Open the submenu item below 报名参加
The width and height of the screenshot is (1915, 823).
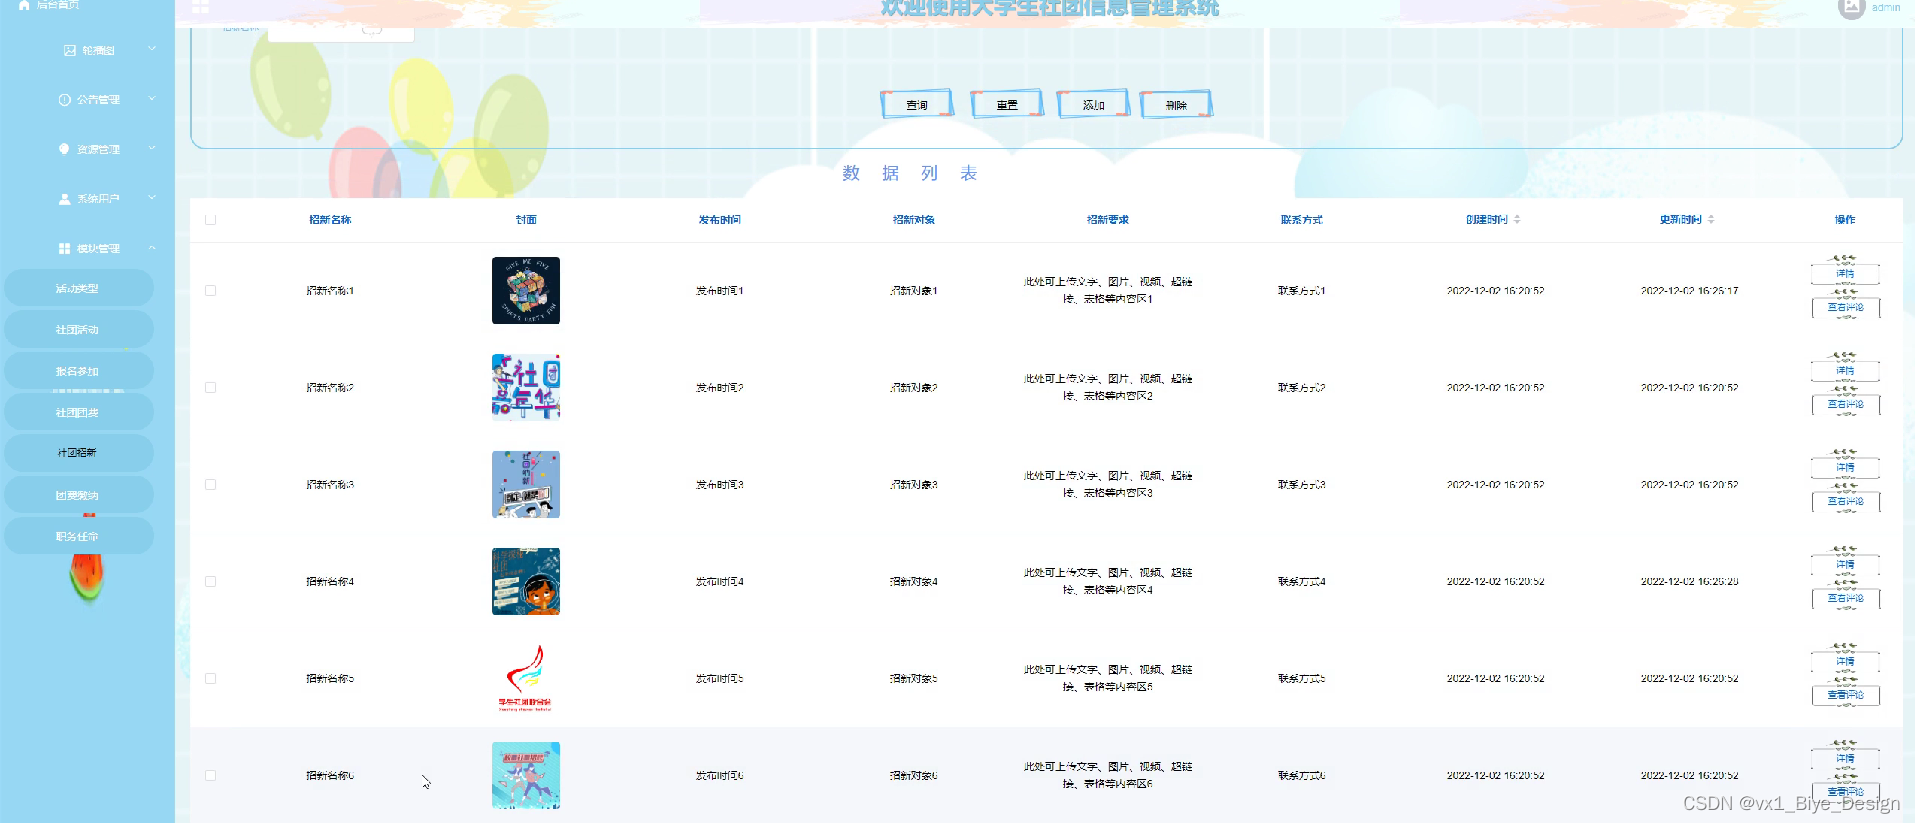78,412
